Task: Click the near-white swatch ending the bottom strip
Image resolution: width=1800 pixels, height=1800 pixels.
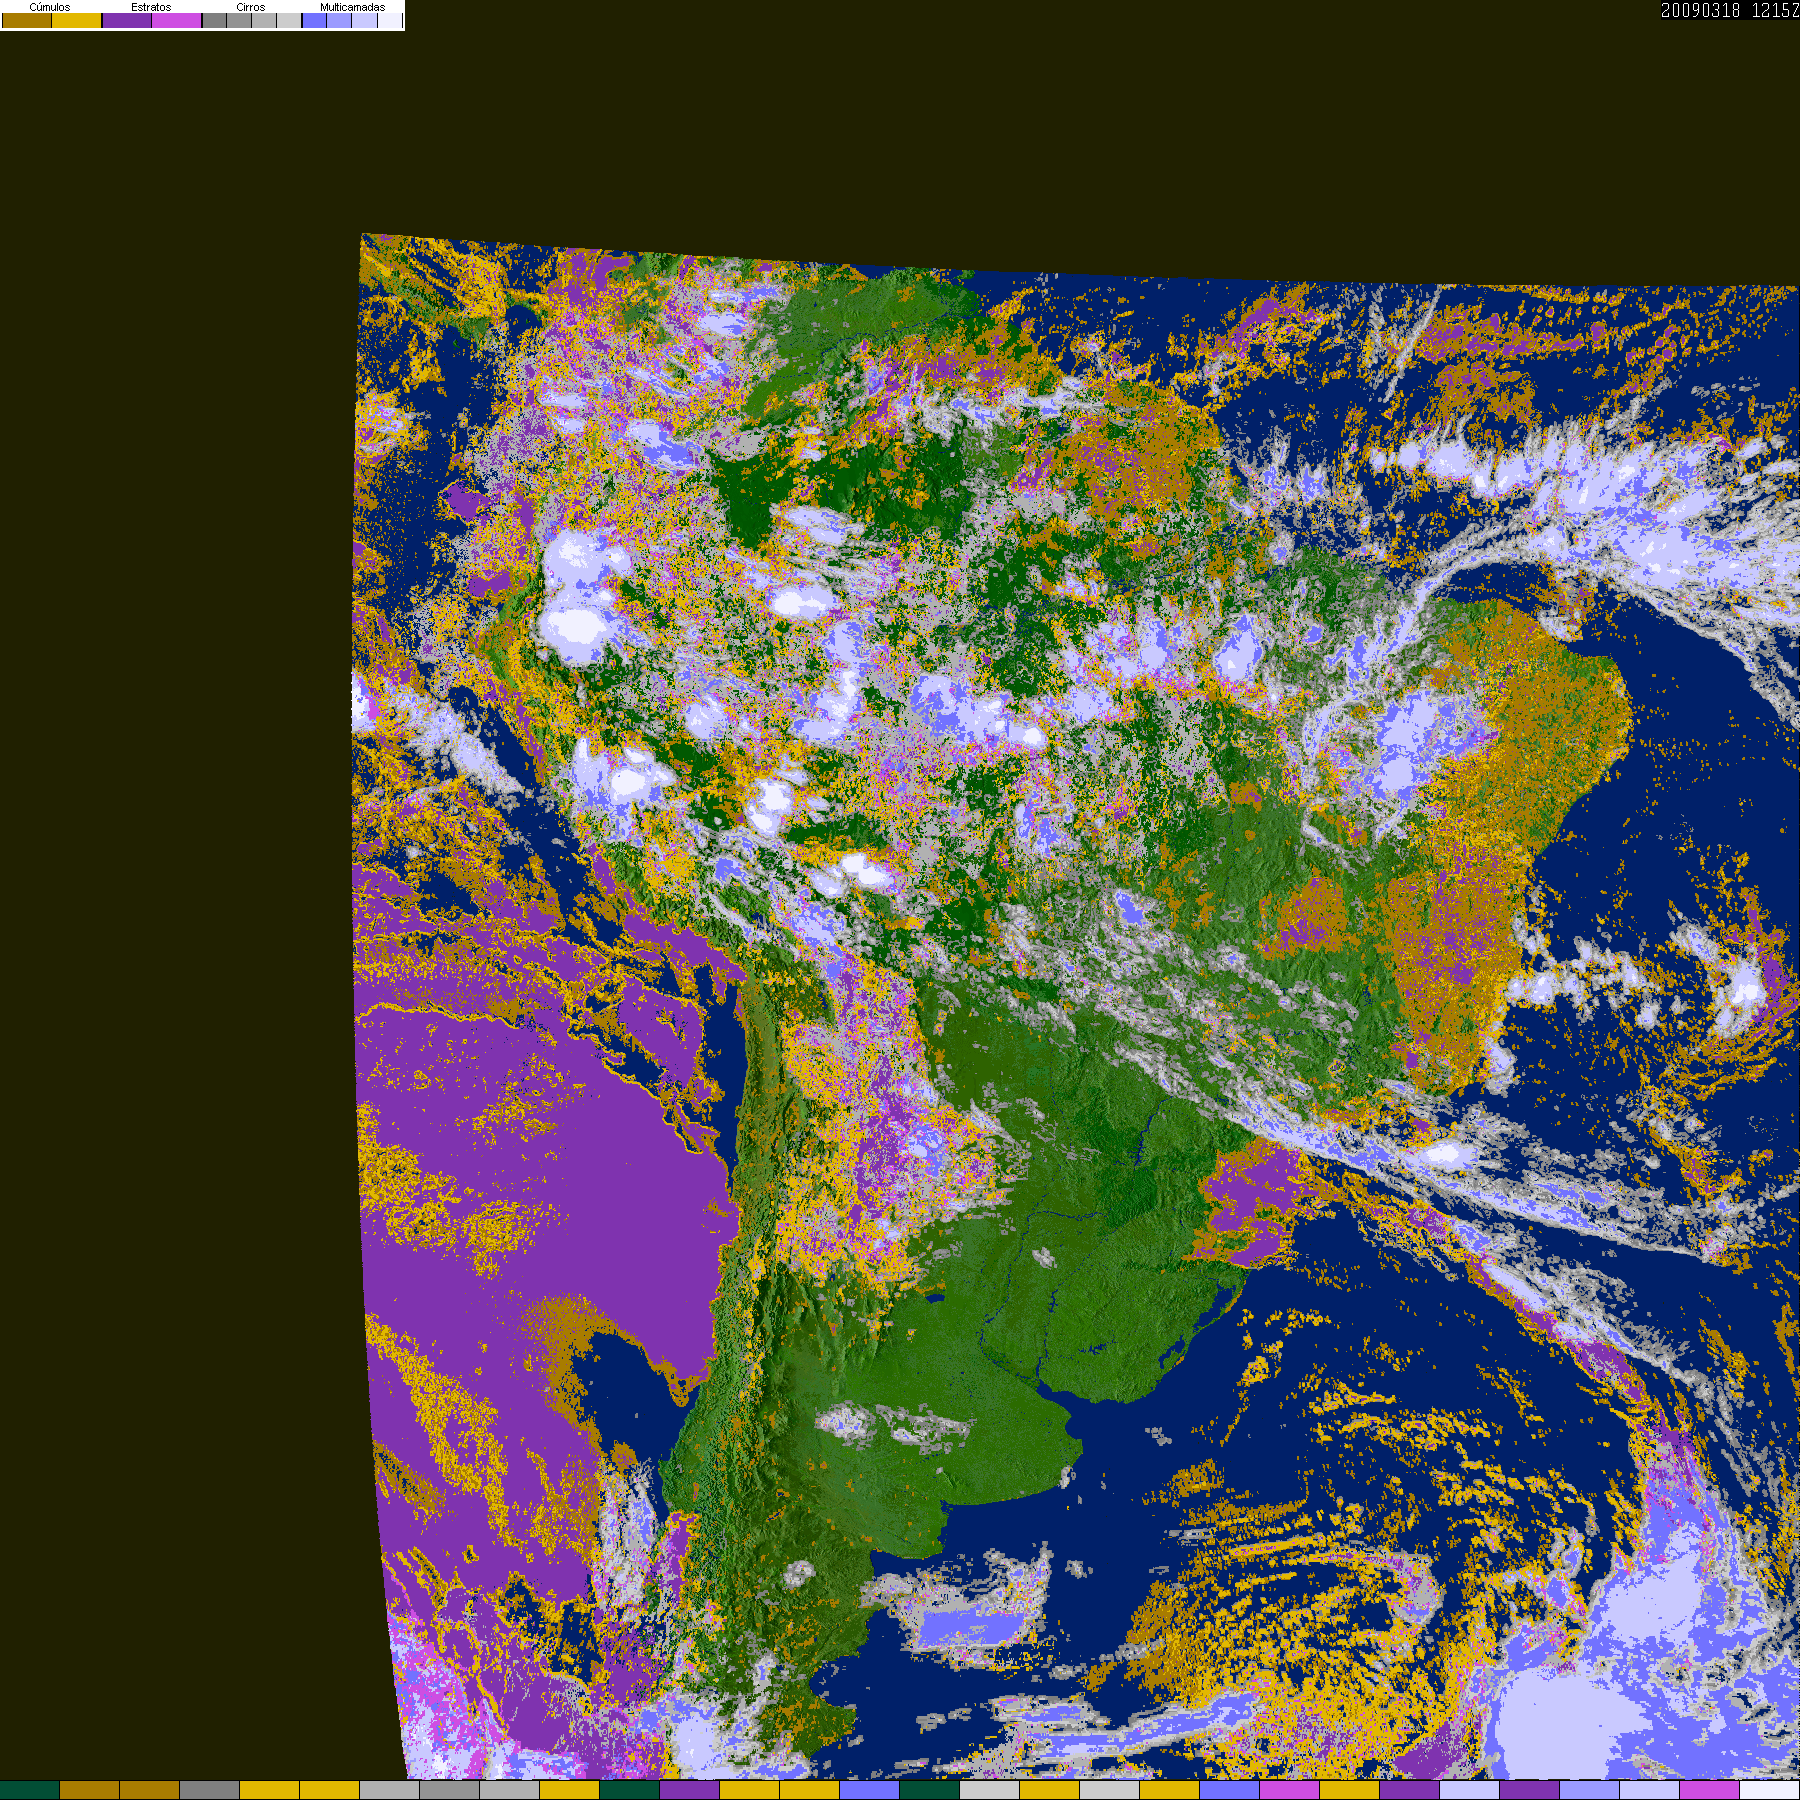Action: (x=1770, y=1790)
